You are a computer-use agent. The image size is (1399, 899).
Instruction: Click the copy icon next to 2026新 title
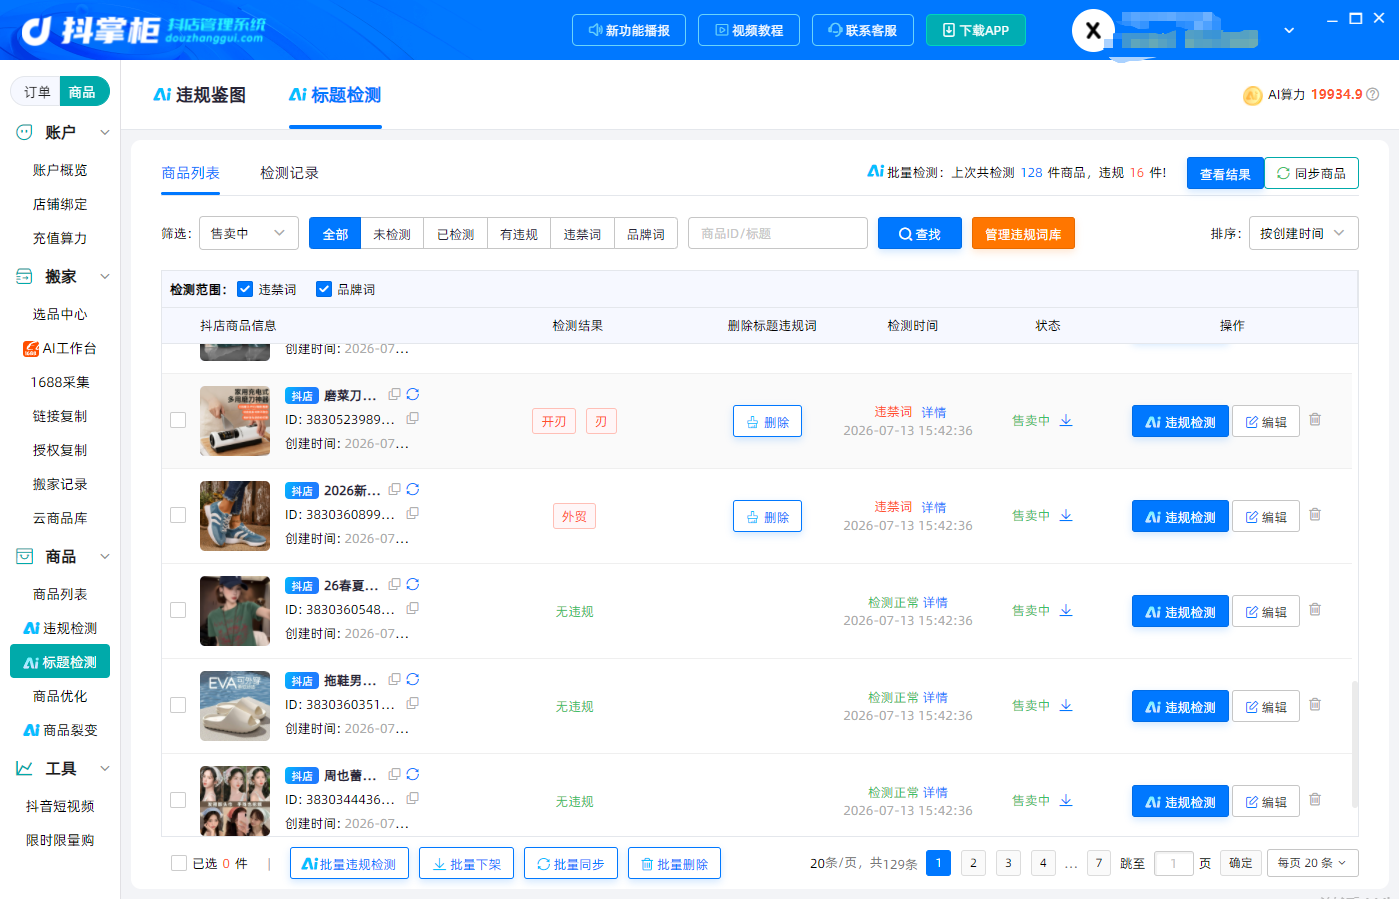pos(395,489)
